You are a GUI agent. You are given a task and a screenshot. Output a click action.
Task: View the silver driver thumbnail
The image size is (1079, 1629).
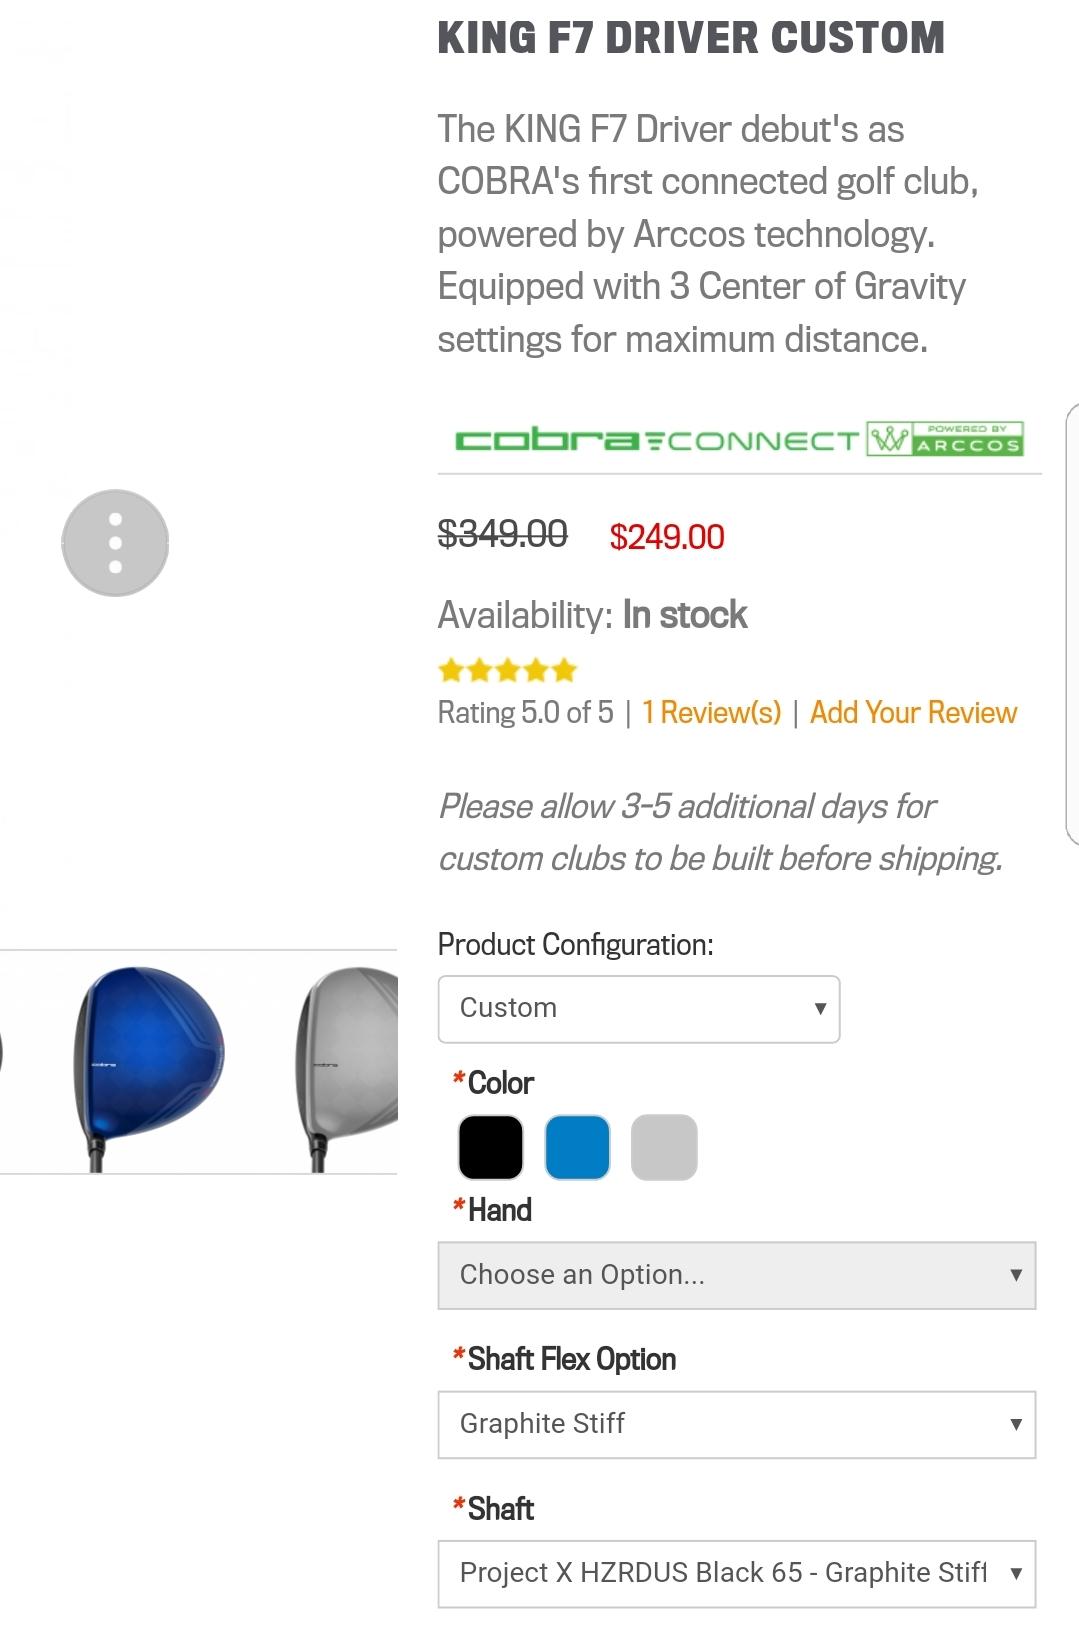click(348, 1062)
